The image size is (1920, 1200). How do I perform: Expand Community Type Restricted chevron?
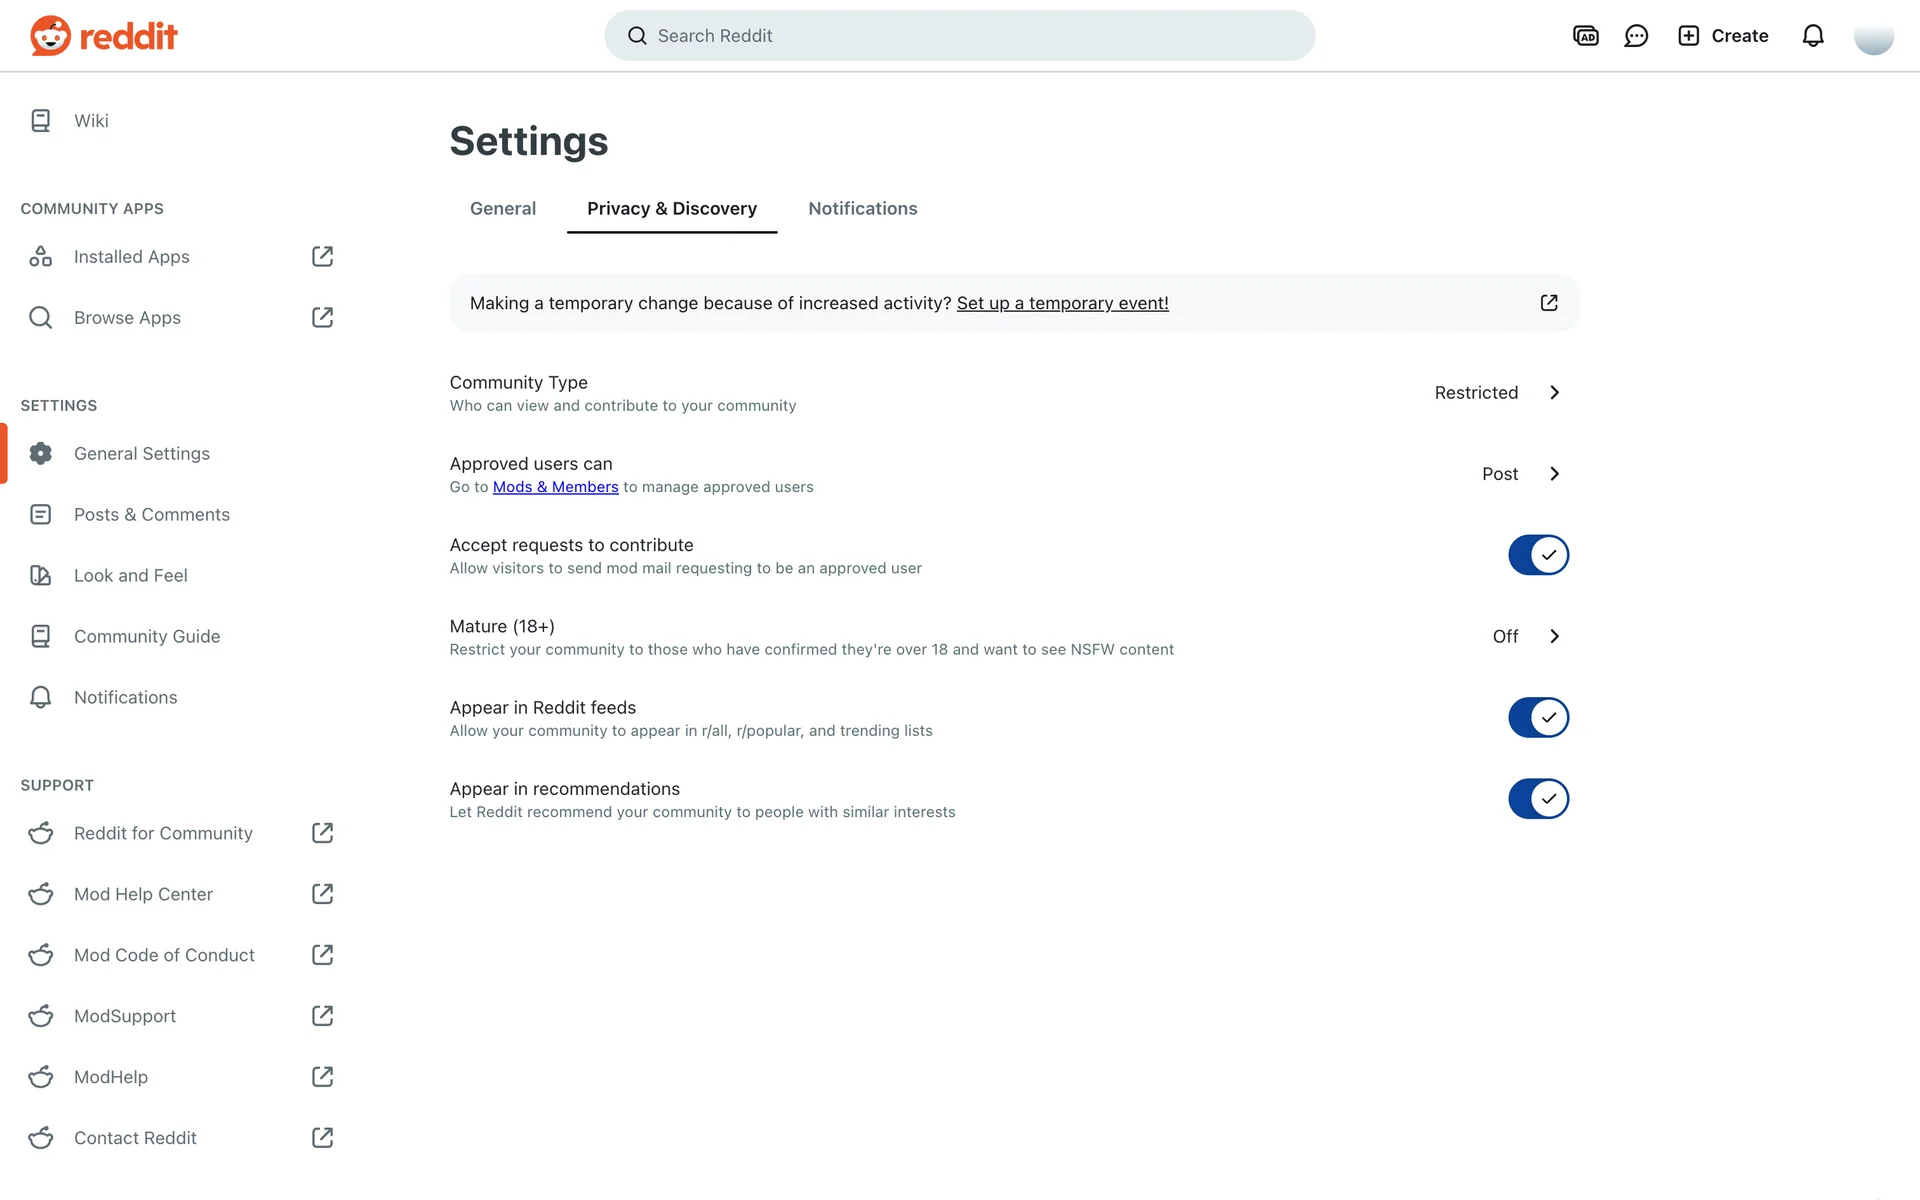point(1554,393)
